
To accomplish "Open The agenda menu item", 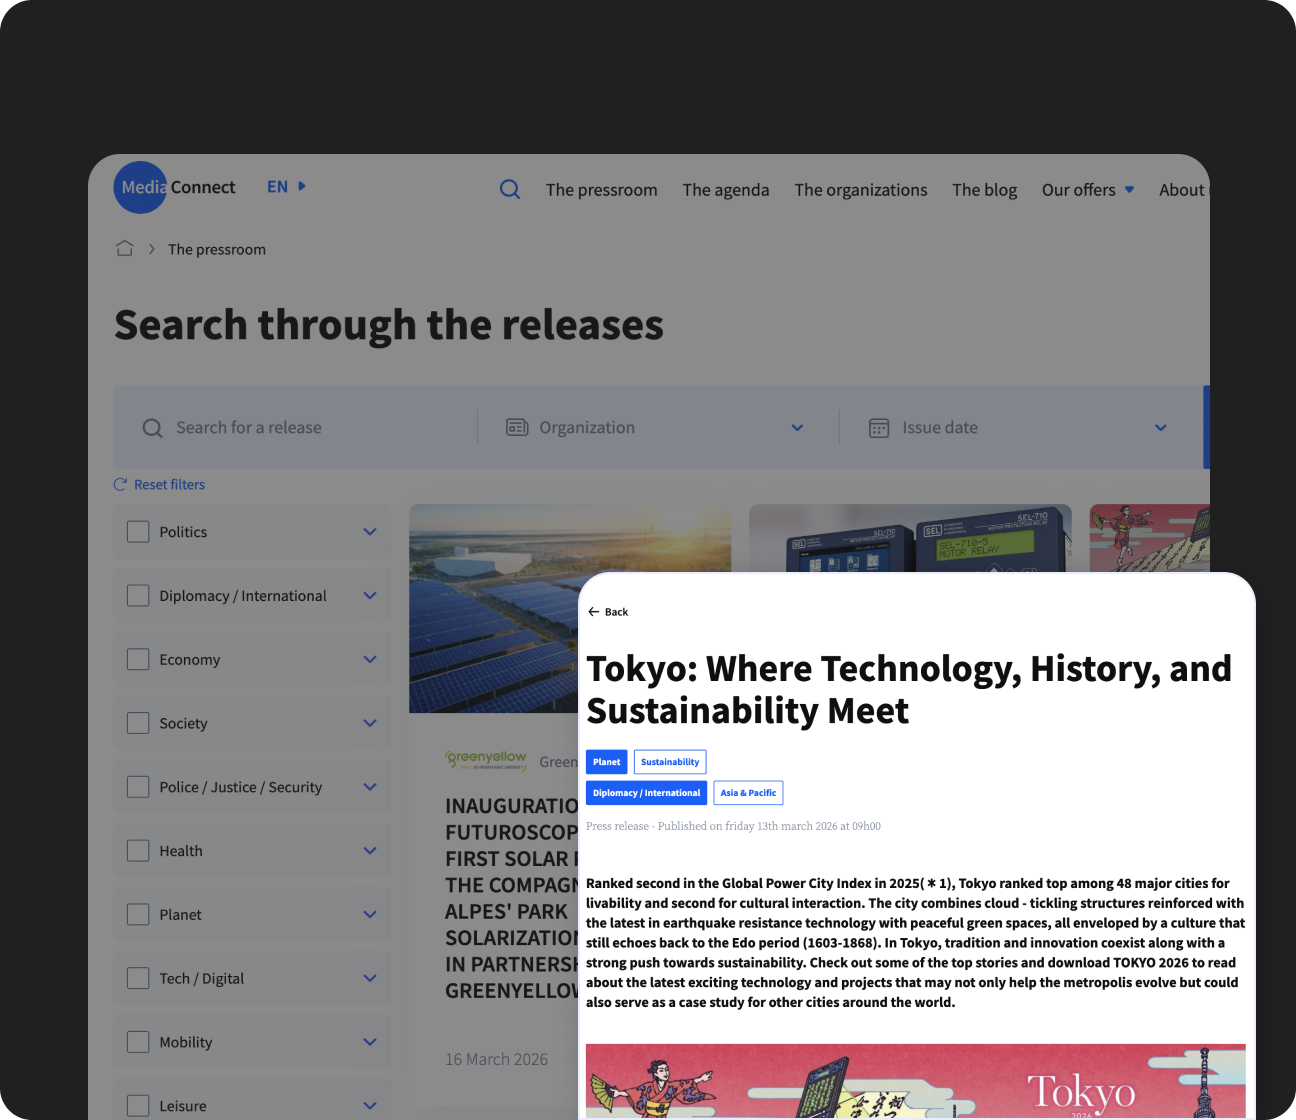I will click(726, 190).
